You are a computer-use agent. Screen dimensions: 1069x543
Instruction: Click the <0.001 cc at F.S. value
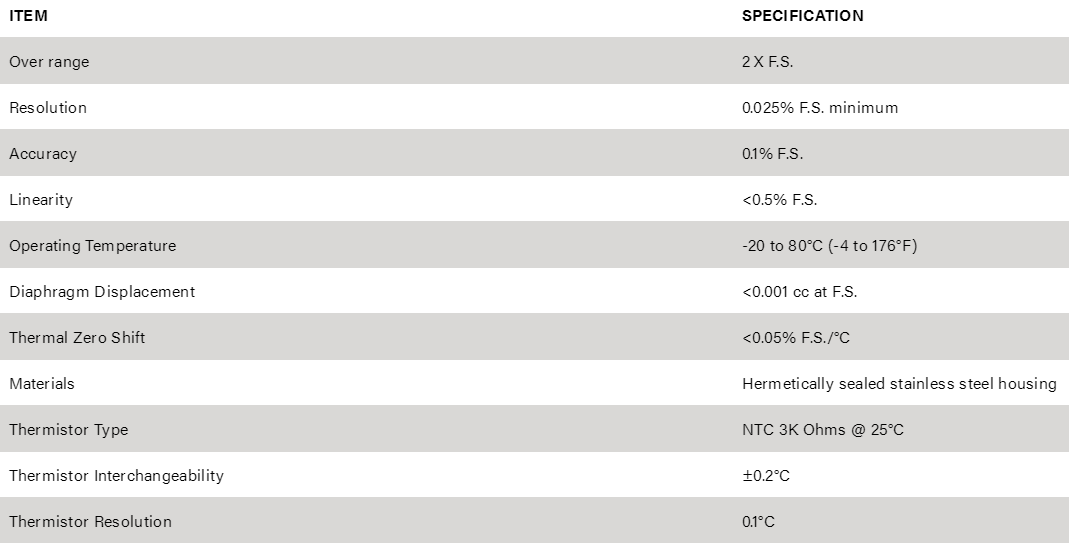click(799, 292)
